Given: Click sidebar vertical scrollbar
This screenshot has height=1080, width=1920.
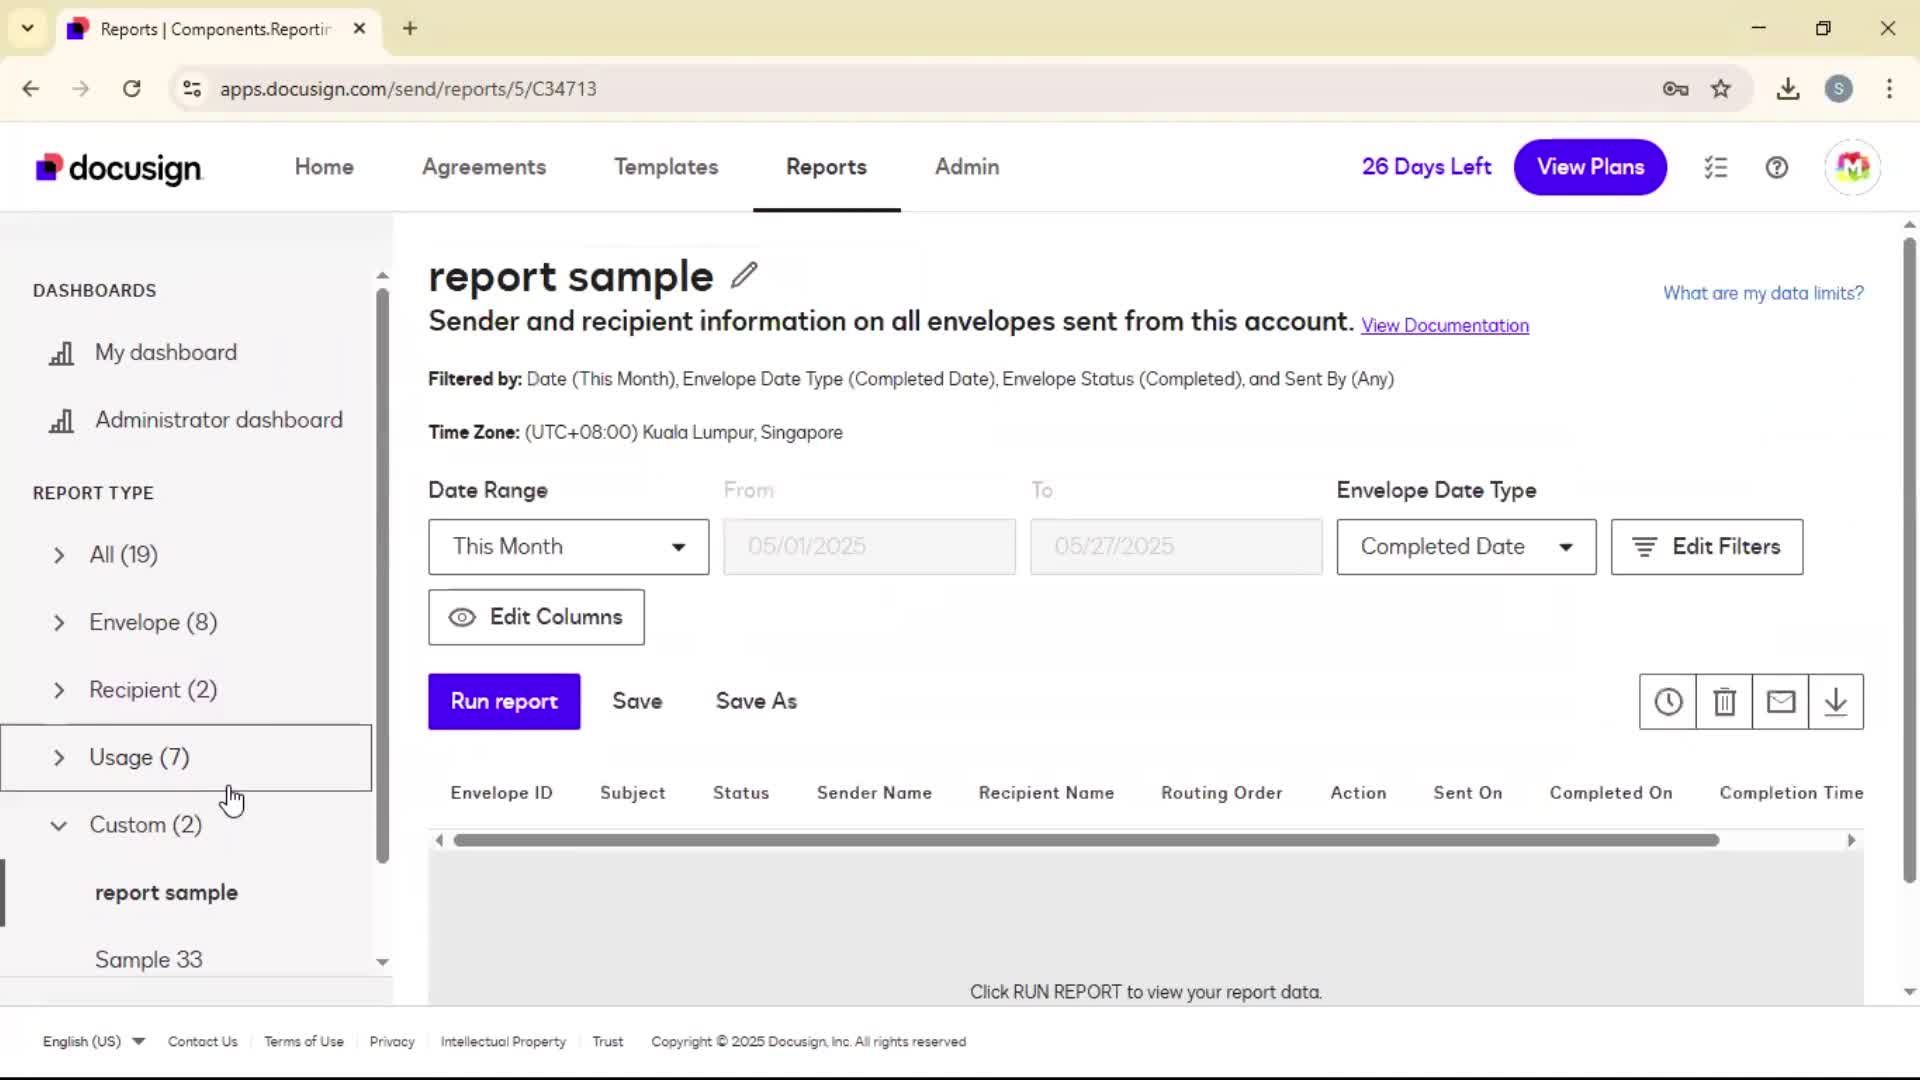Looking at the screenshot, I should point(382,576).
